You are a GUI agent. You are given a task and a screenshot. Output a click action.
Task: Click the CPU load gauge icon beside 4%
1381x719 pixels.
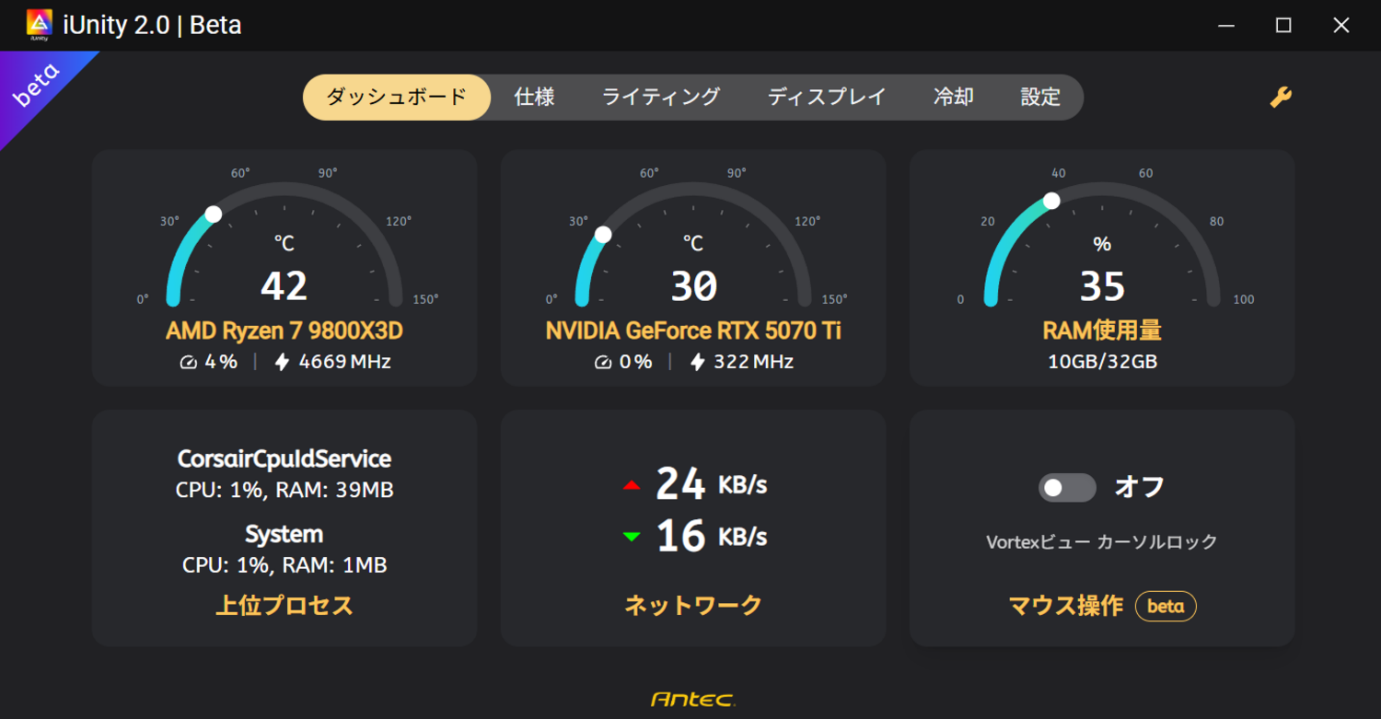click(188, 362)
